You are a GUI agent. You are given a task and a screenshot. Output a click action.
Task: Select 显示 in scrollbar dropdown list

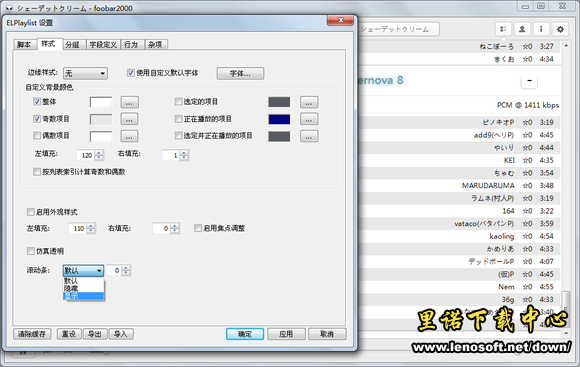[84, 296]
